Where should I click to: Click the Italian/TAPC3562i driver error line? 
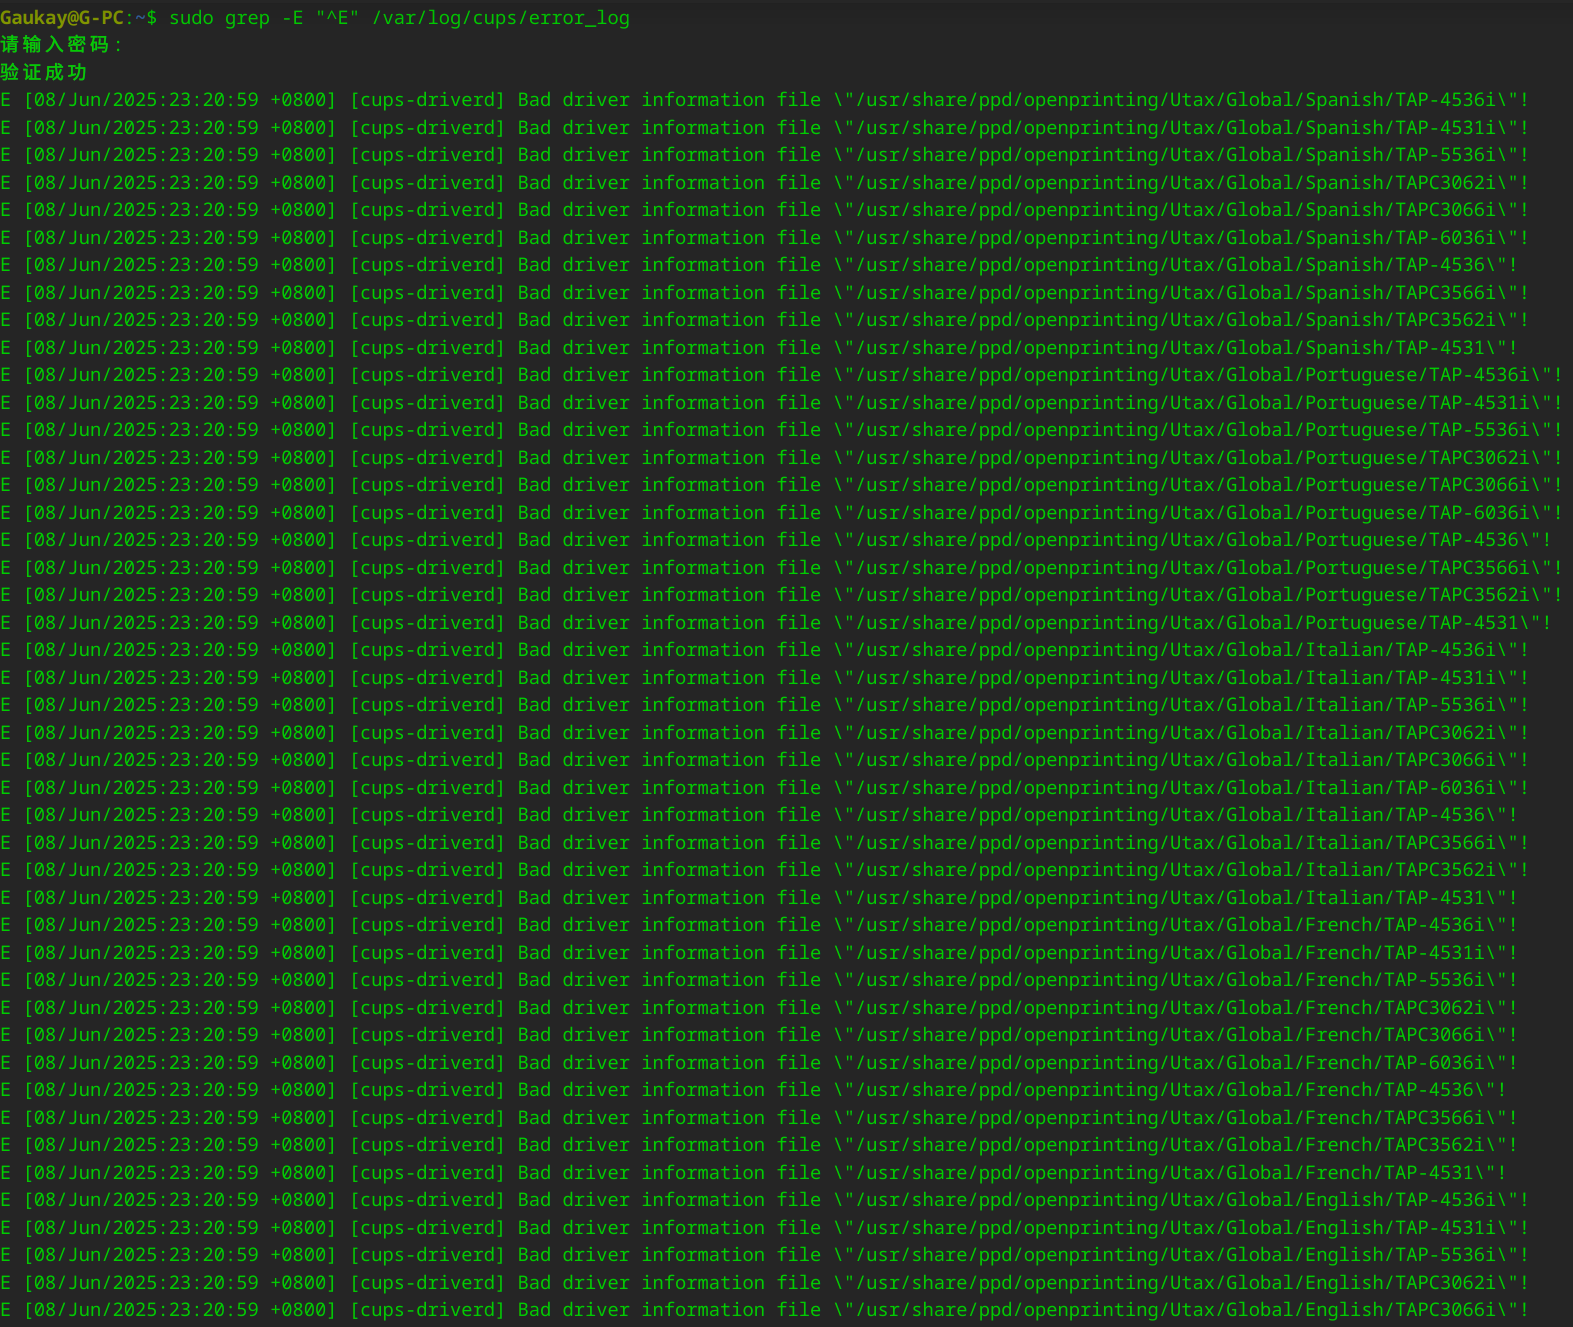point(764,870)
